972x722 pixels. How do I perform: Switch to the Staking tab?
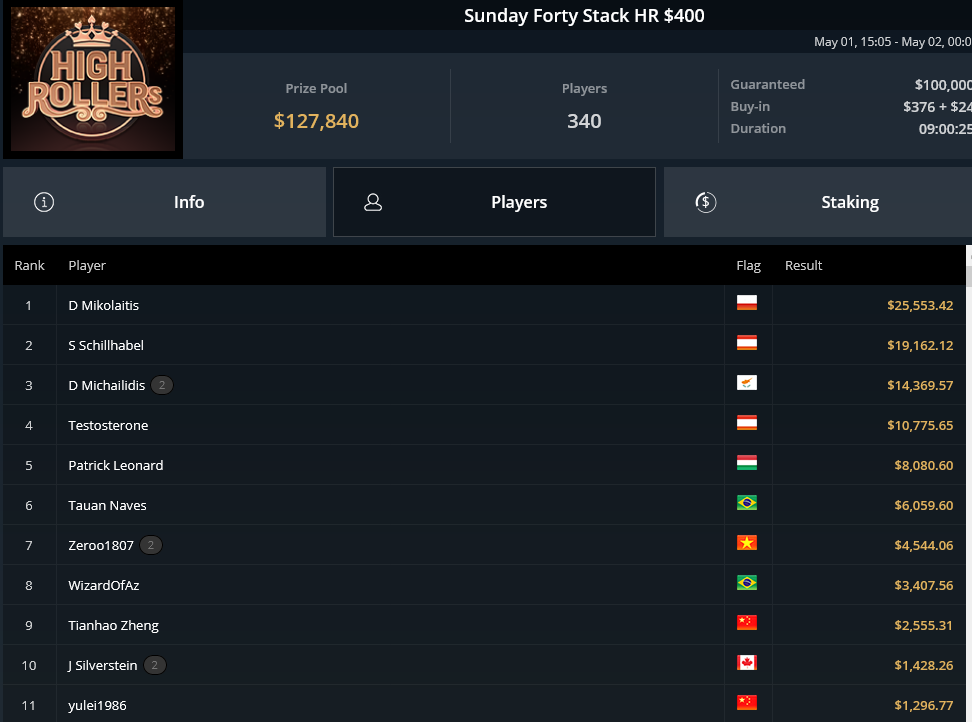818,202
